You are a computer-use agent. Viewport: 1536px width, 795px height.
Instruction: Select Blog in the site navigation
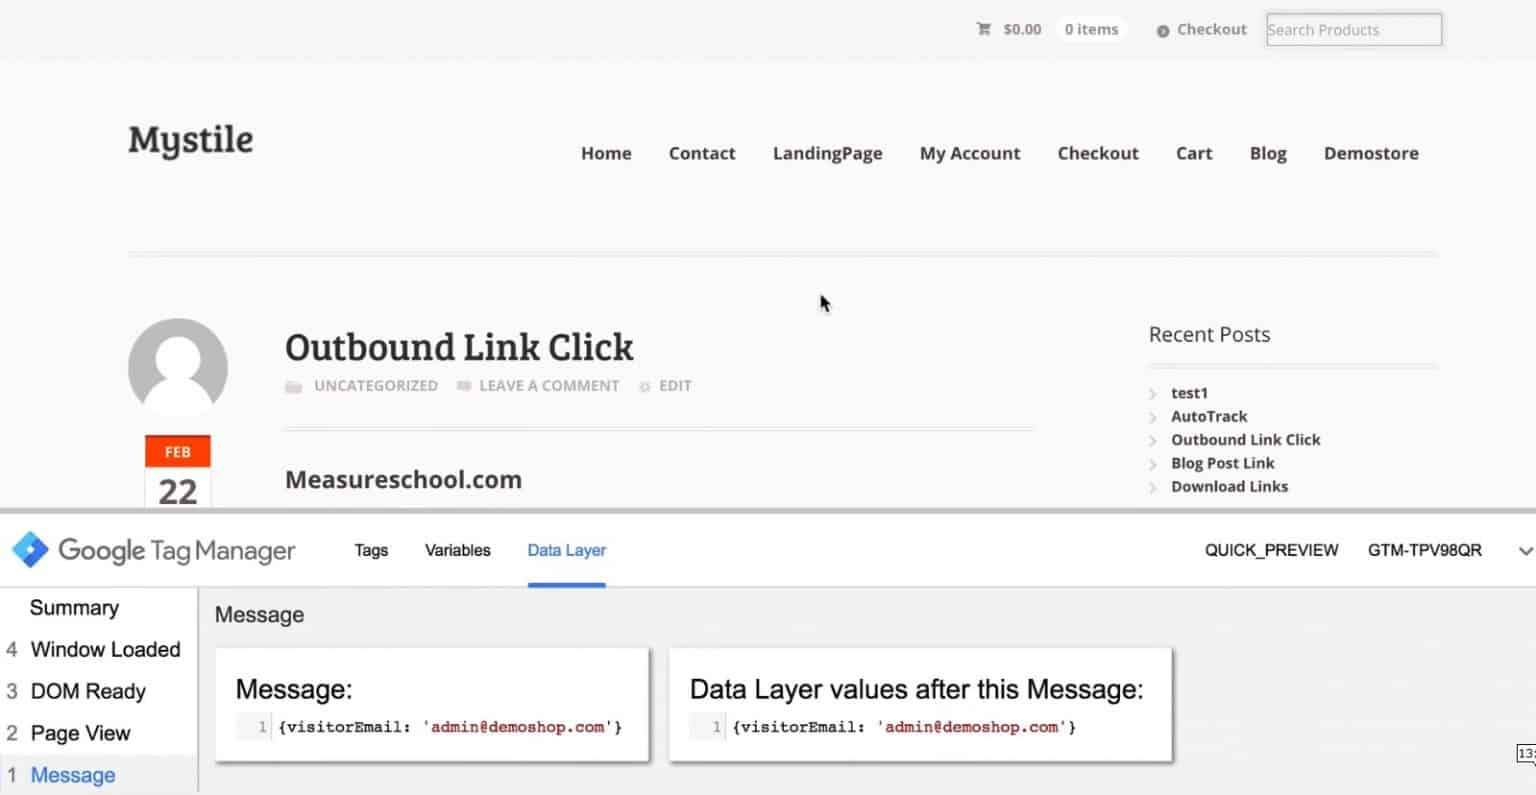point(1267,153)
